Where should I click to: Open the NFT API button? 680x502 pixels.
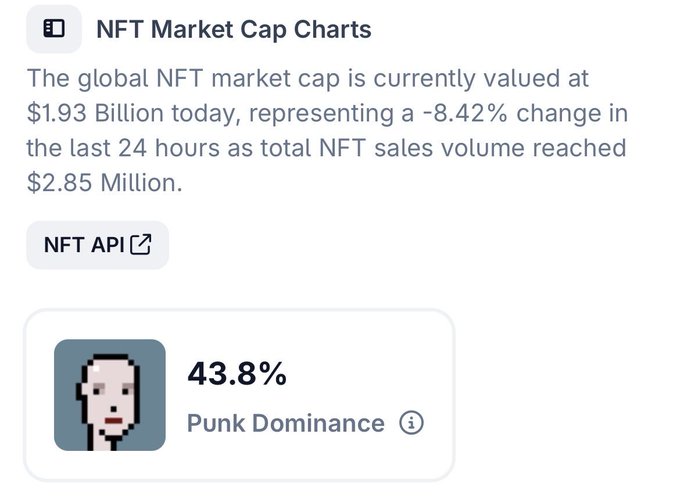coord(98,245)
